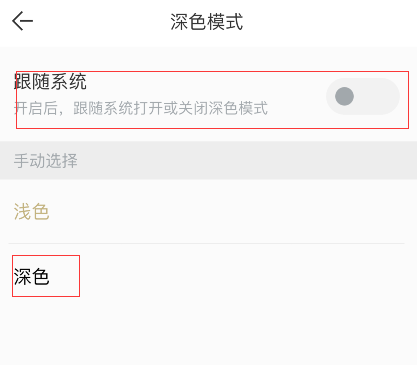
Task: Click the 跟随系统 label text
Action: (50, 82)
